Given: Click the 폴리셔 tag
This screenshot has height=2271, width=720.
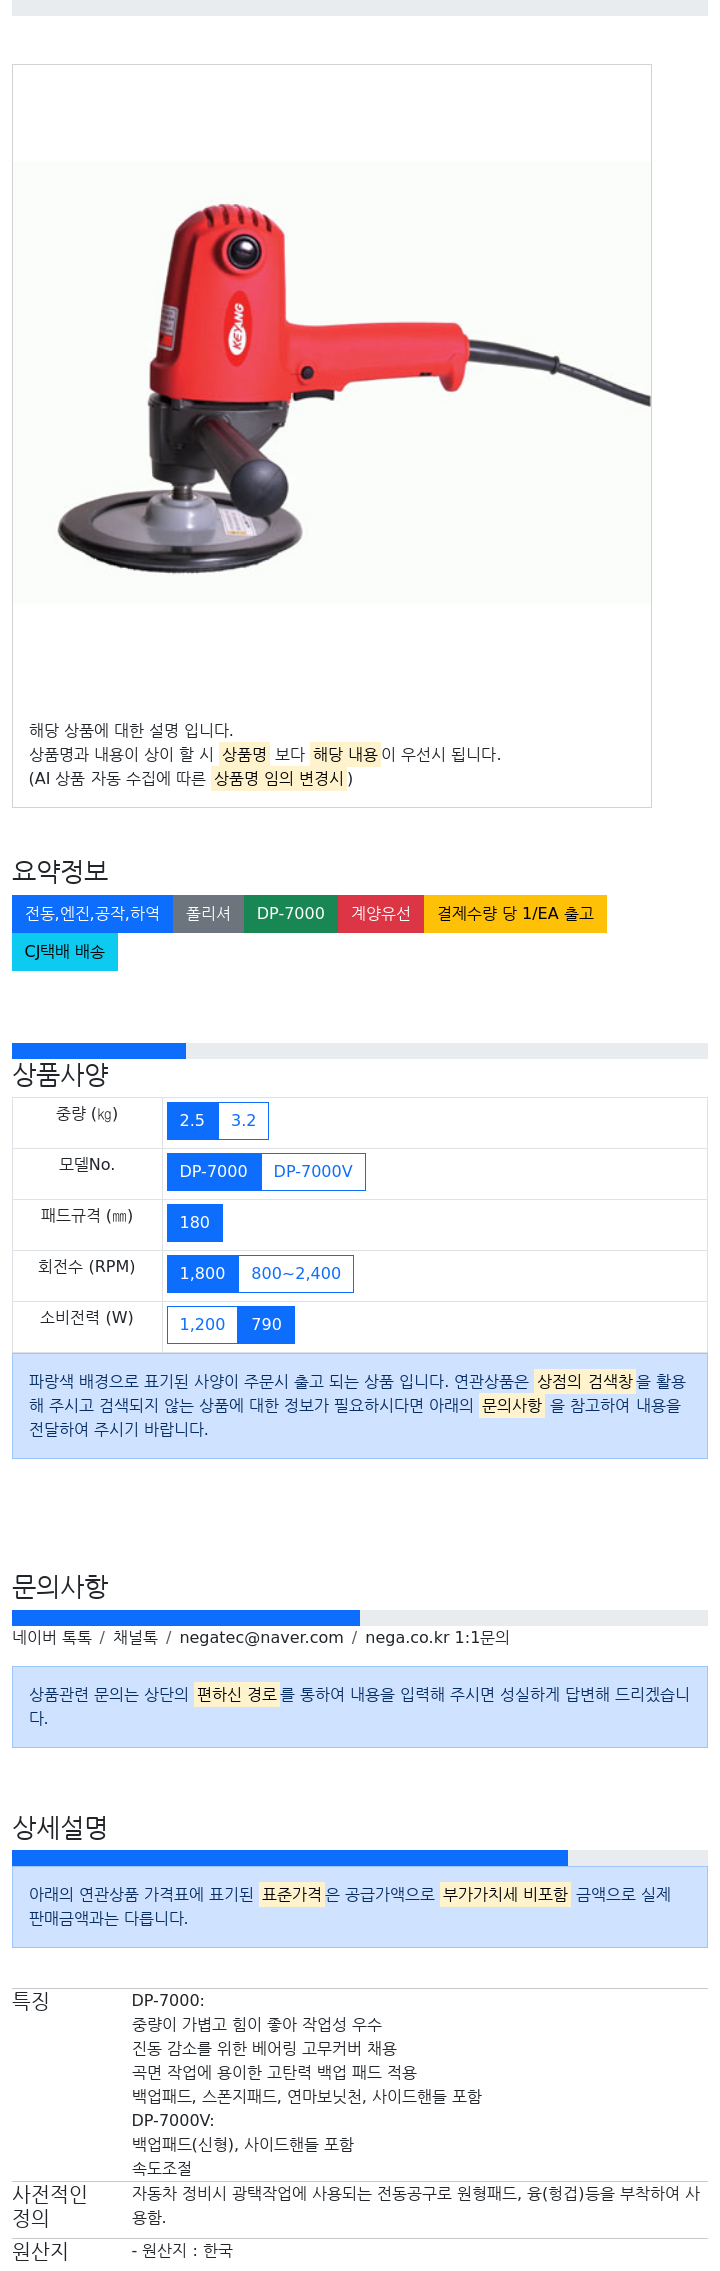Looking at the screenshot, I should click(x=208, y=914).
